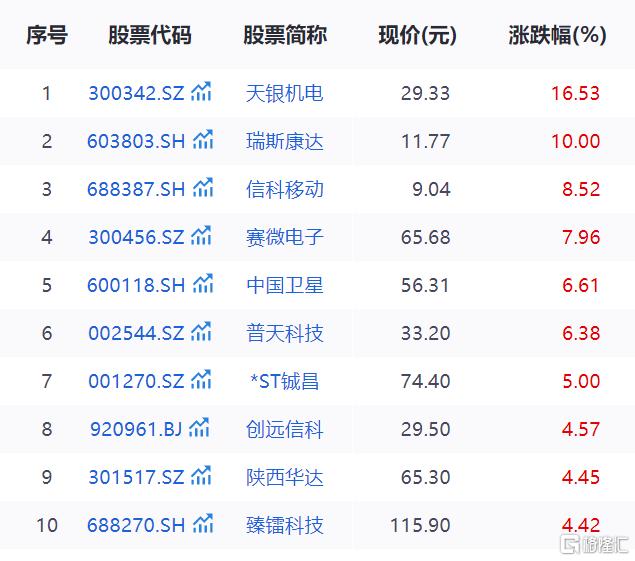Viewport: 635px width, 561px height.
Task: Select change percentage 5.00
Action: tap(581, 382)
